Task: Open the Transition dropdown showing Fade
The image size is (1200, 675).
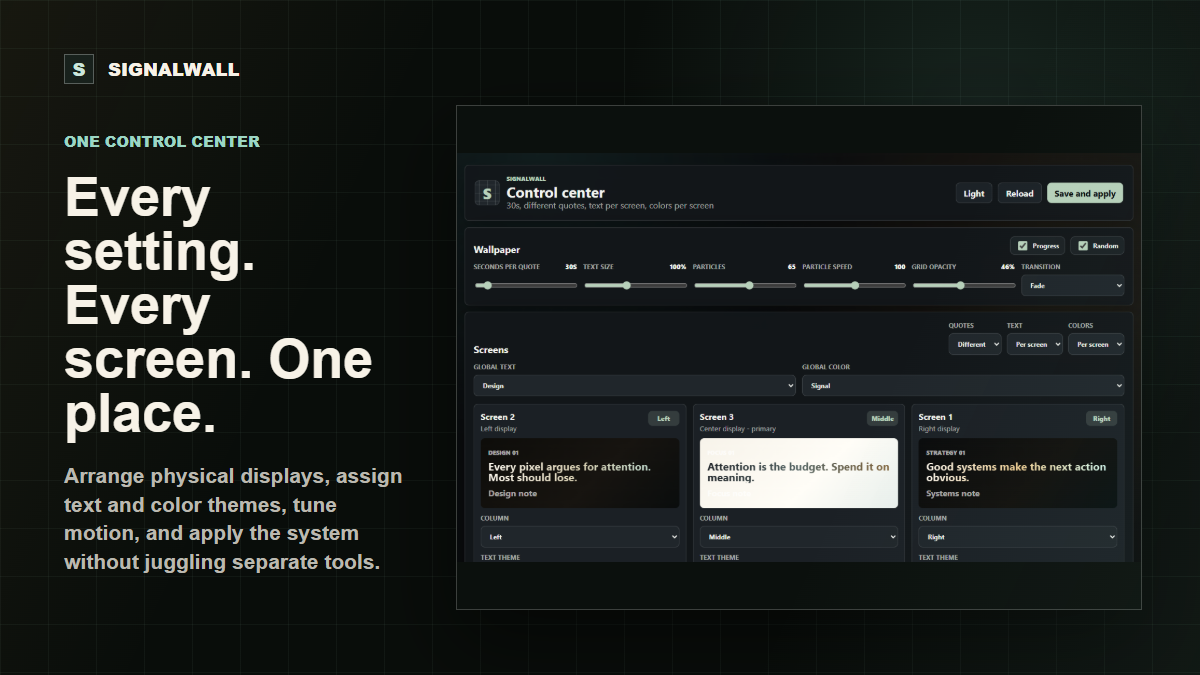Action: (1072, 285)
